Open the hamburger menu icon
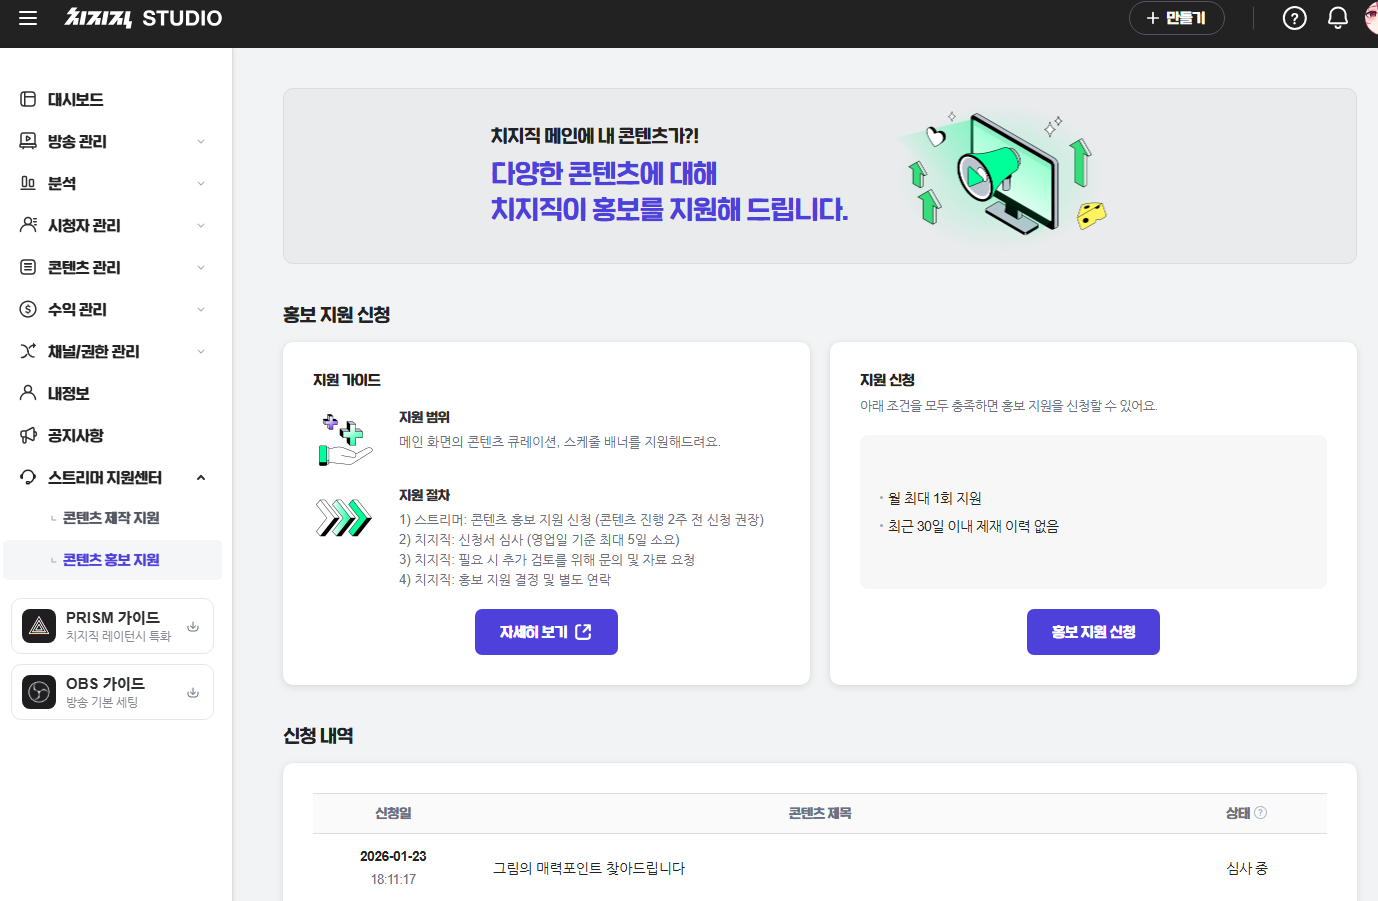 point(28,18)
